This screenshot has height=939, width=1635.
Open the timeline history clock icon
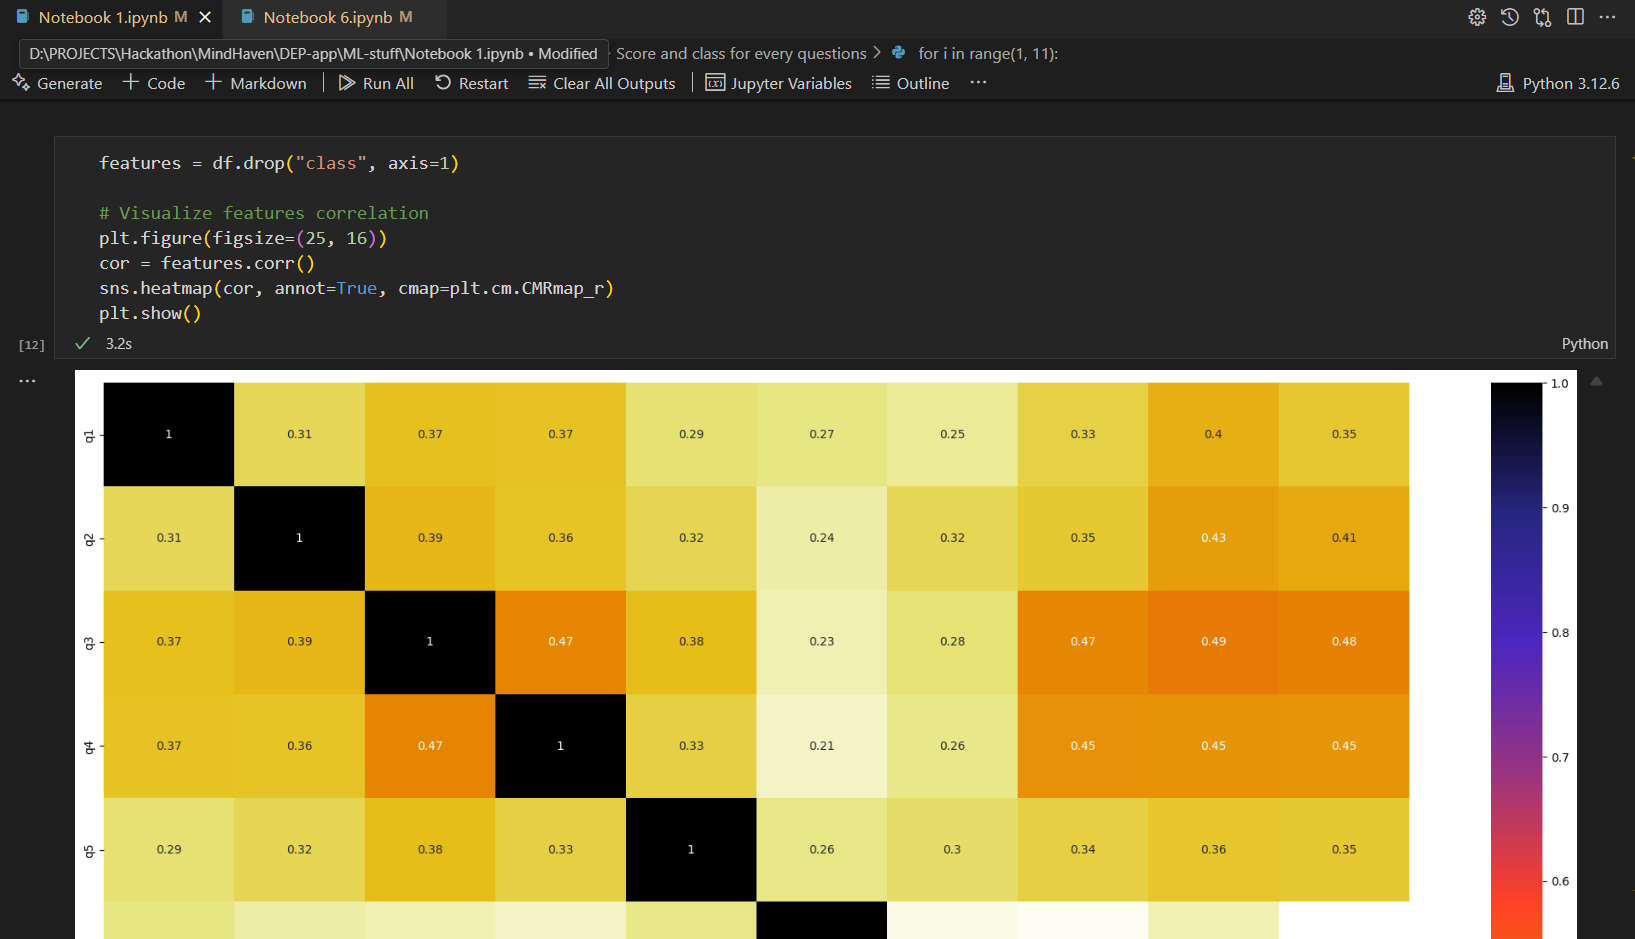point(1510,17)
